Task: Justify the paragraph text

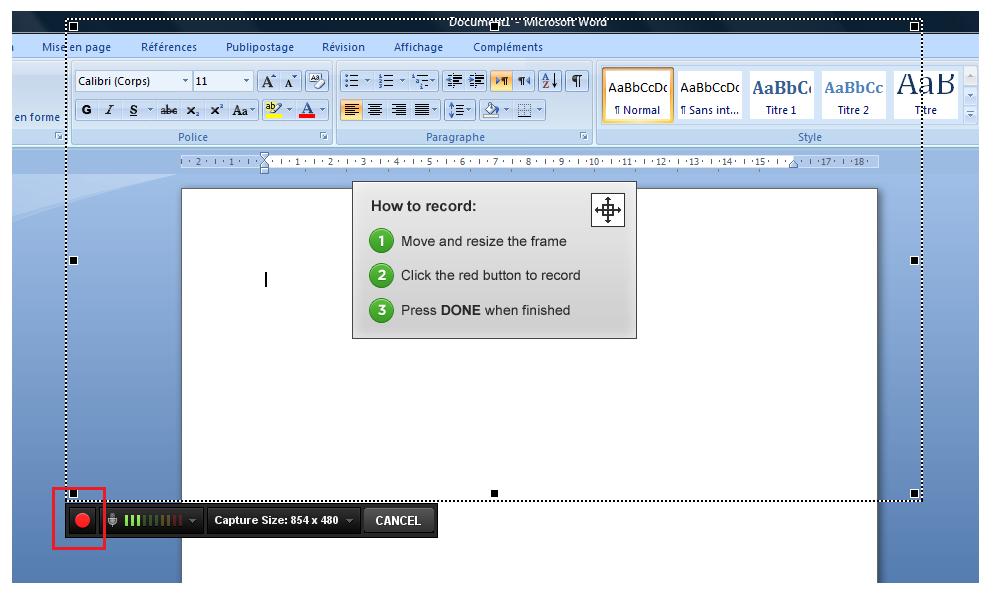Action: [x=422, y=110]
